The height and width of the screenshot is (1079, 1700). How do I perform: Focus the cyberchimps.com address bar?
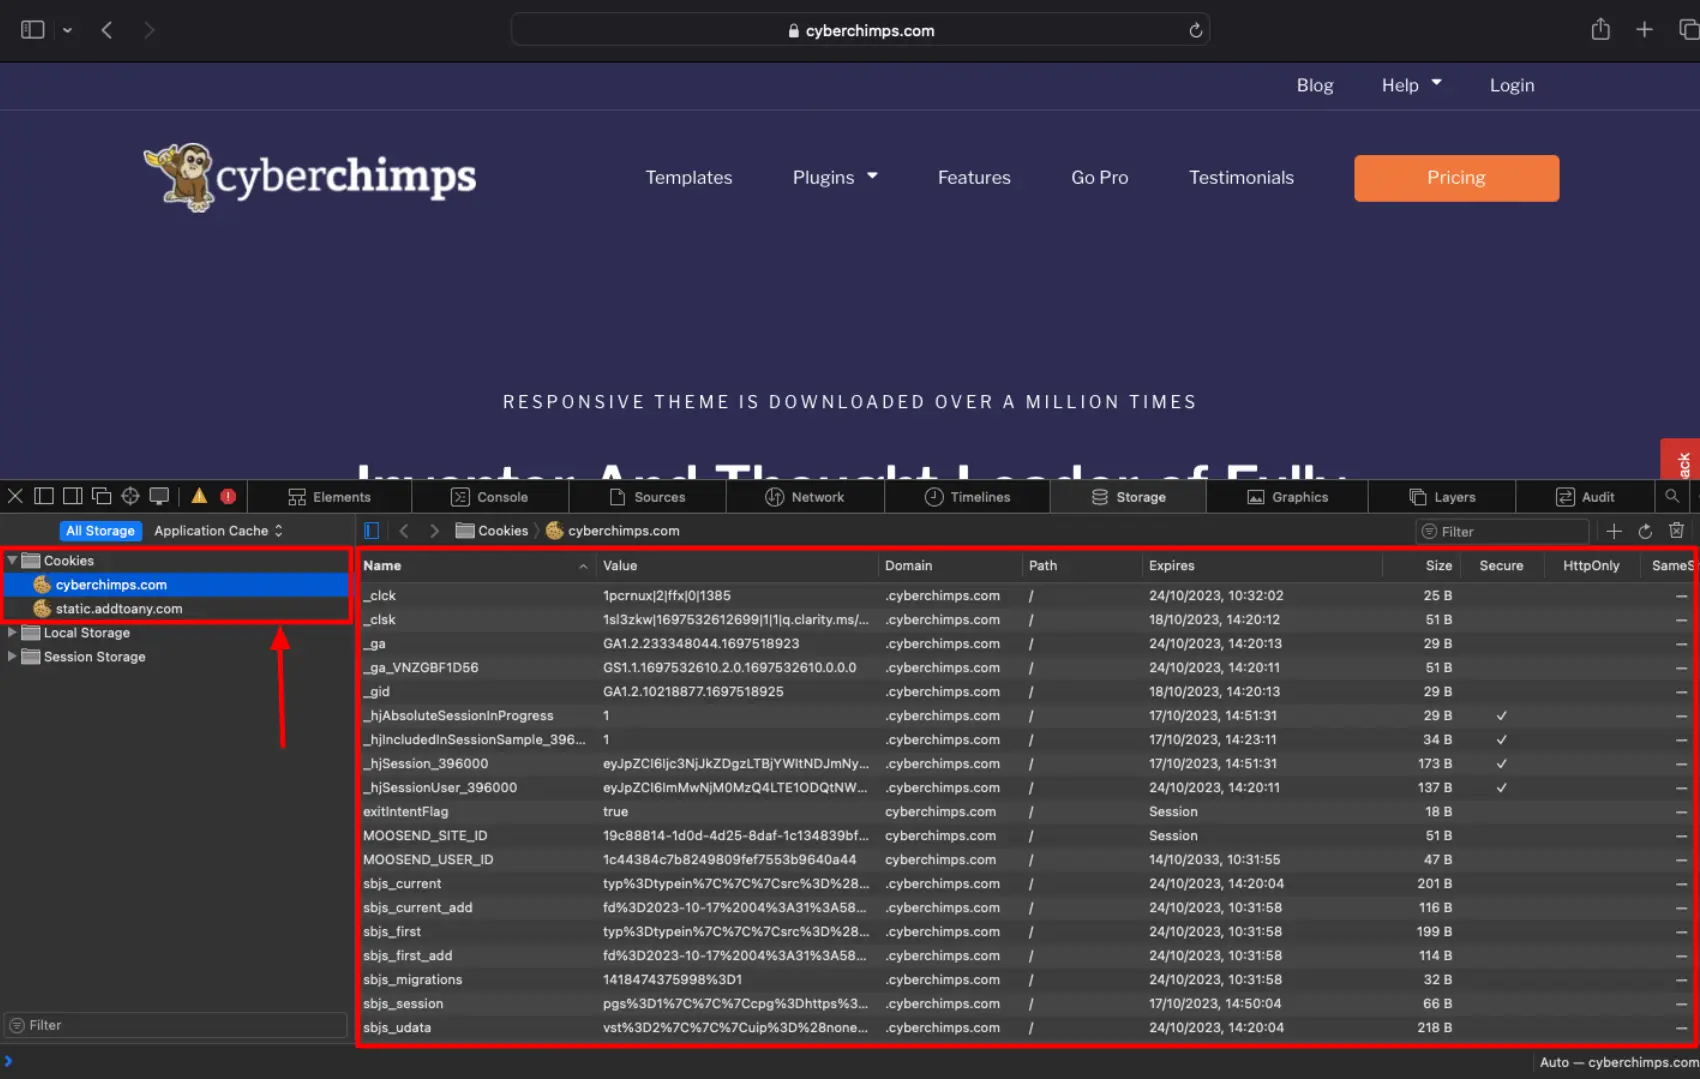[x=860, y=30]
